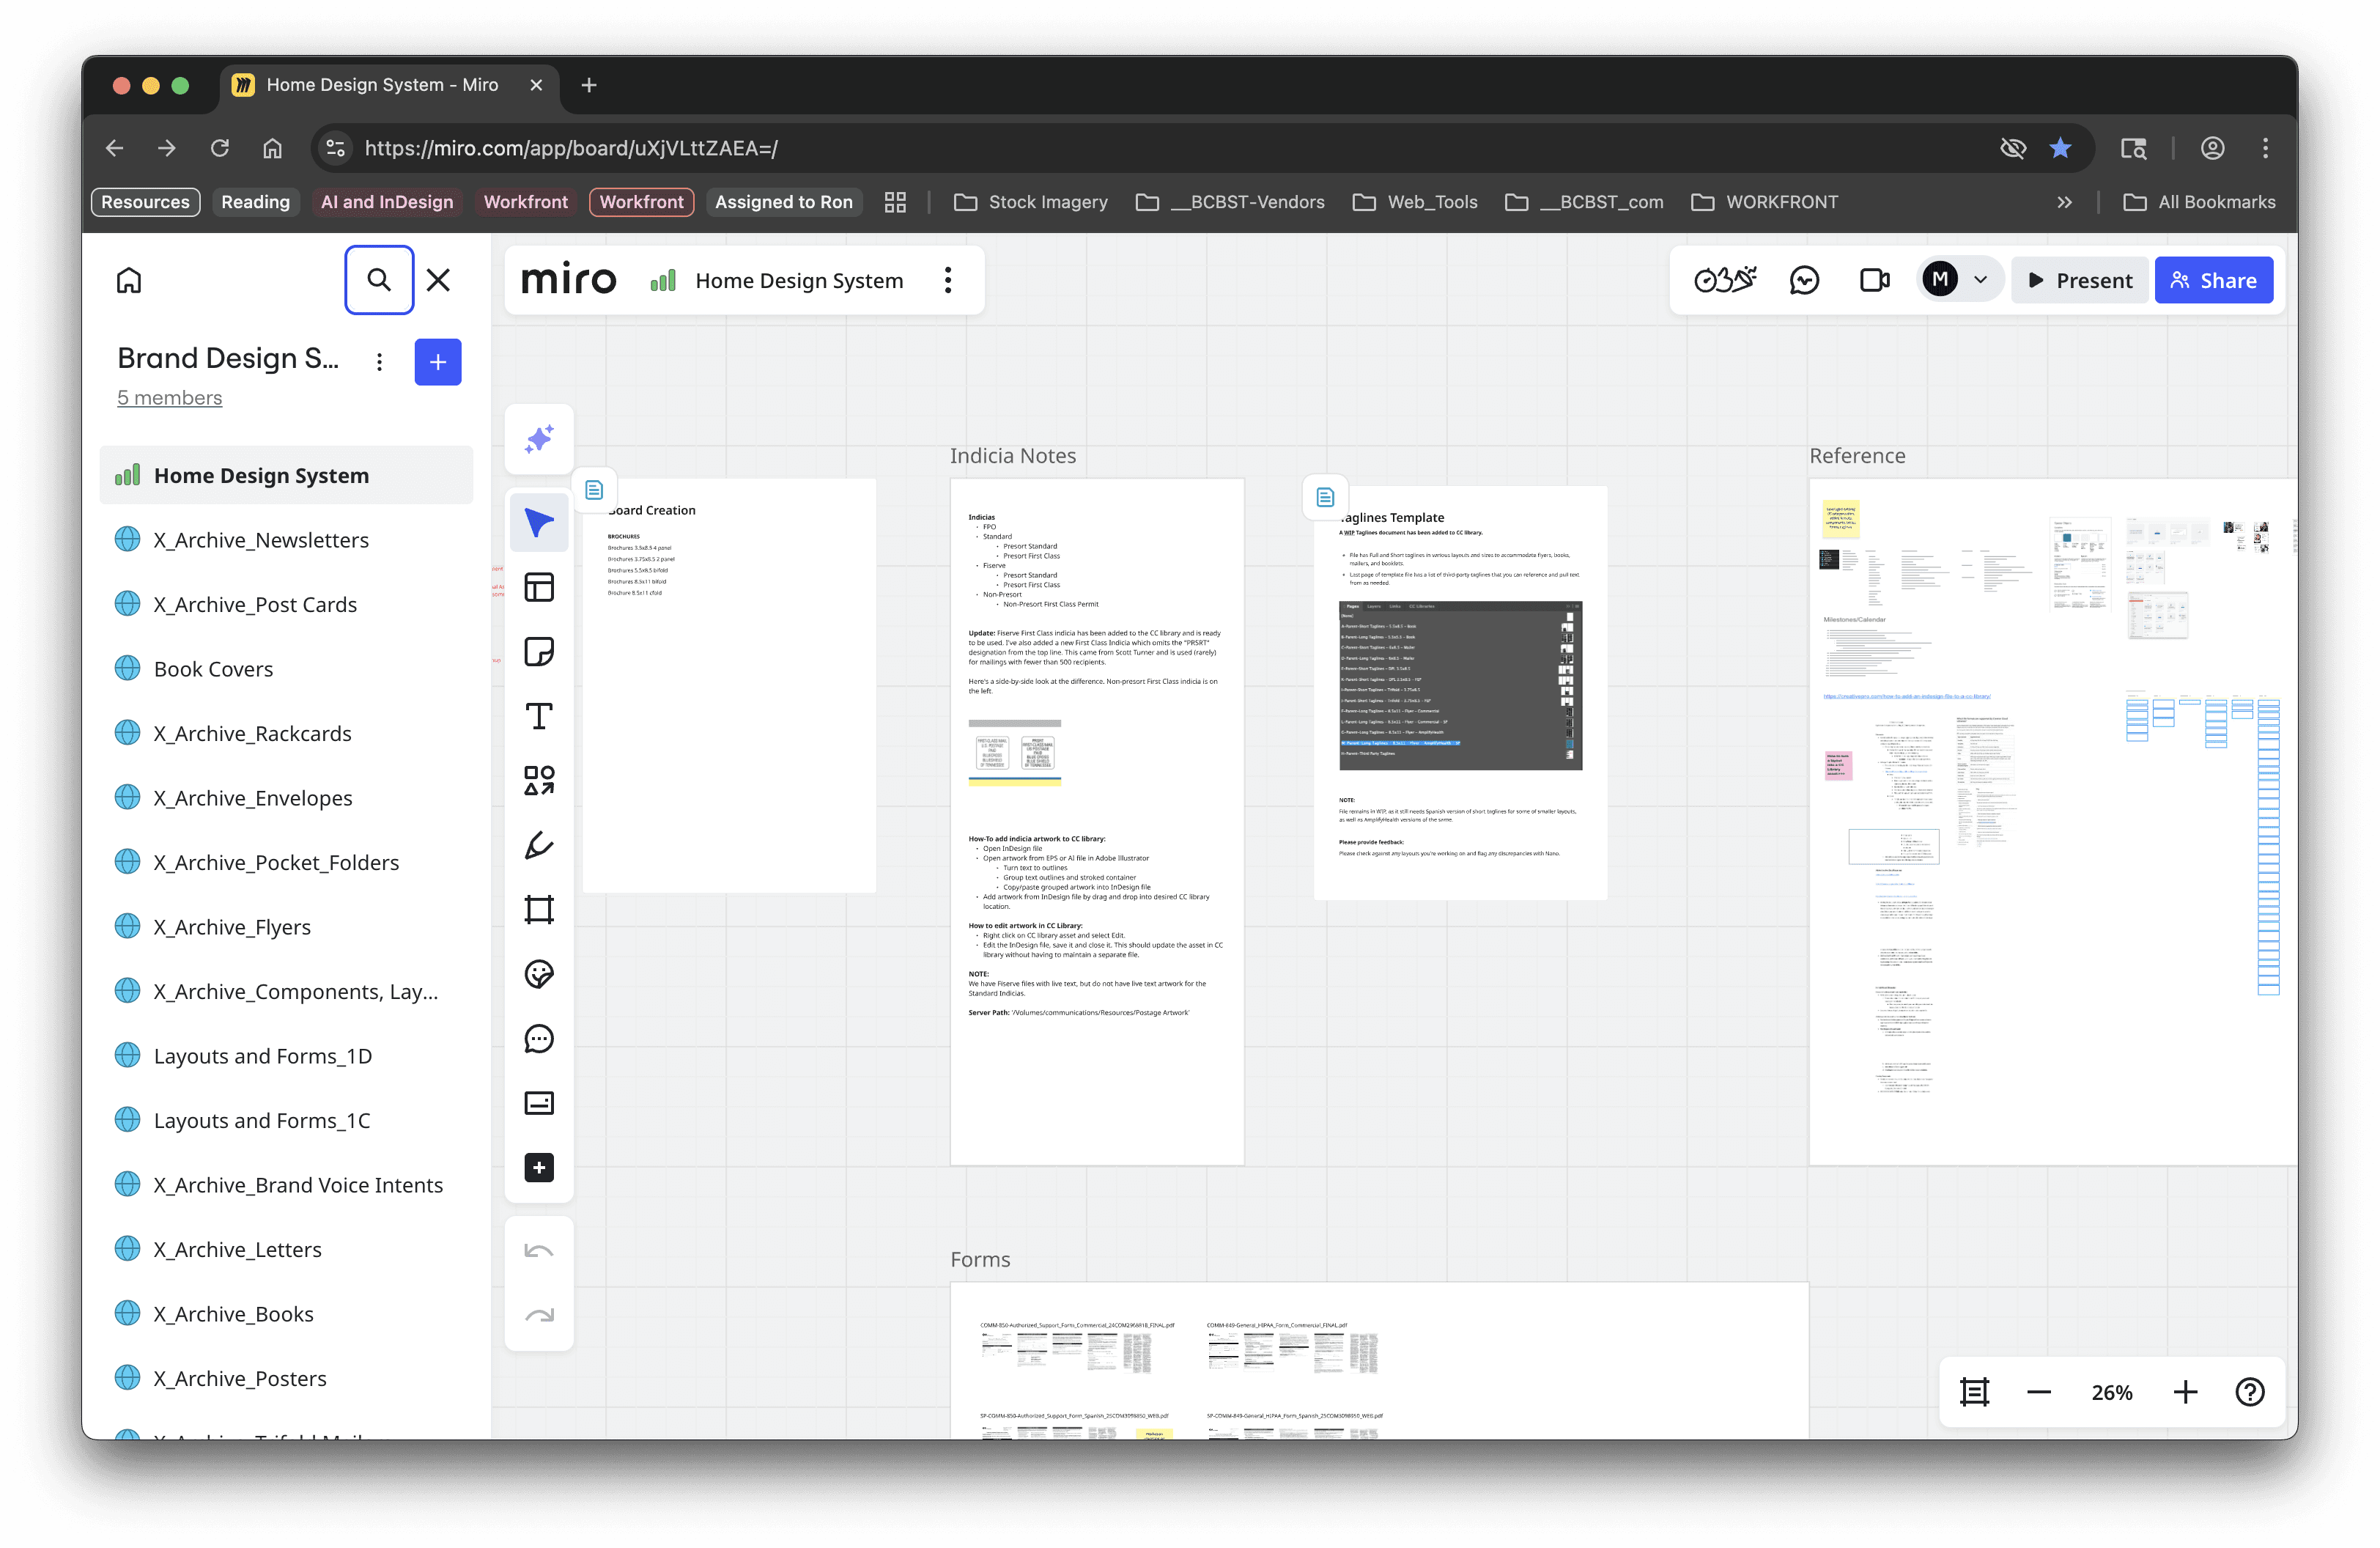Switch to Home Design System browser tab
This screenshot has height=1548, width=2380.
382,85
